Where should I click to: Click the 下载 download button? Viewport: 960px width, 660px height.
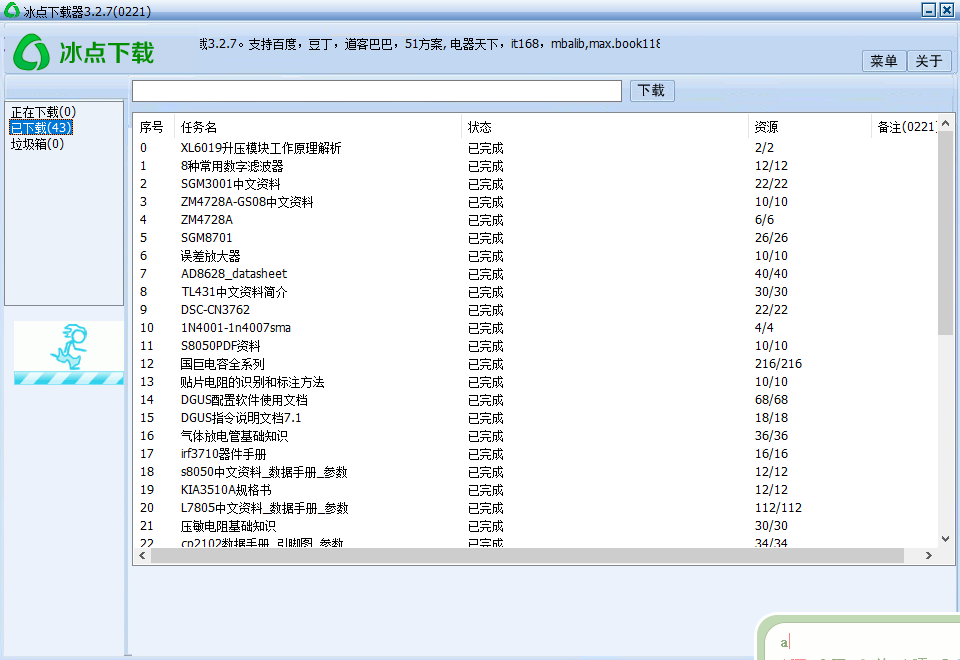pyautogui.click(x=651, y=91)
